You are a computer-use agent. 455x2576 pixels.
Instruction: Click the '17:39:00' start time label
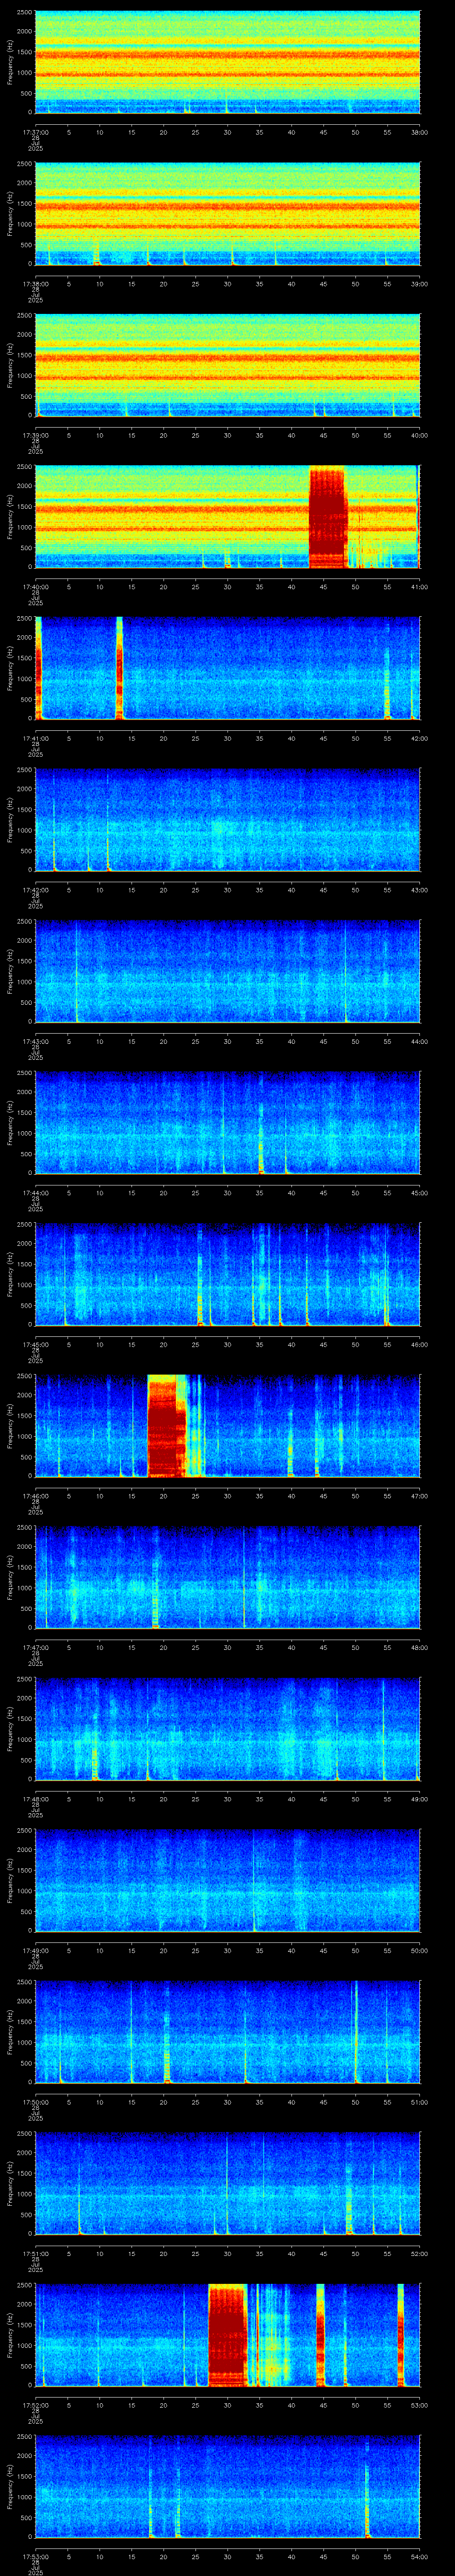(x=35, y=435)
